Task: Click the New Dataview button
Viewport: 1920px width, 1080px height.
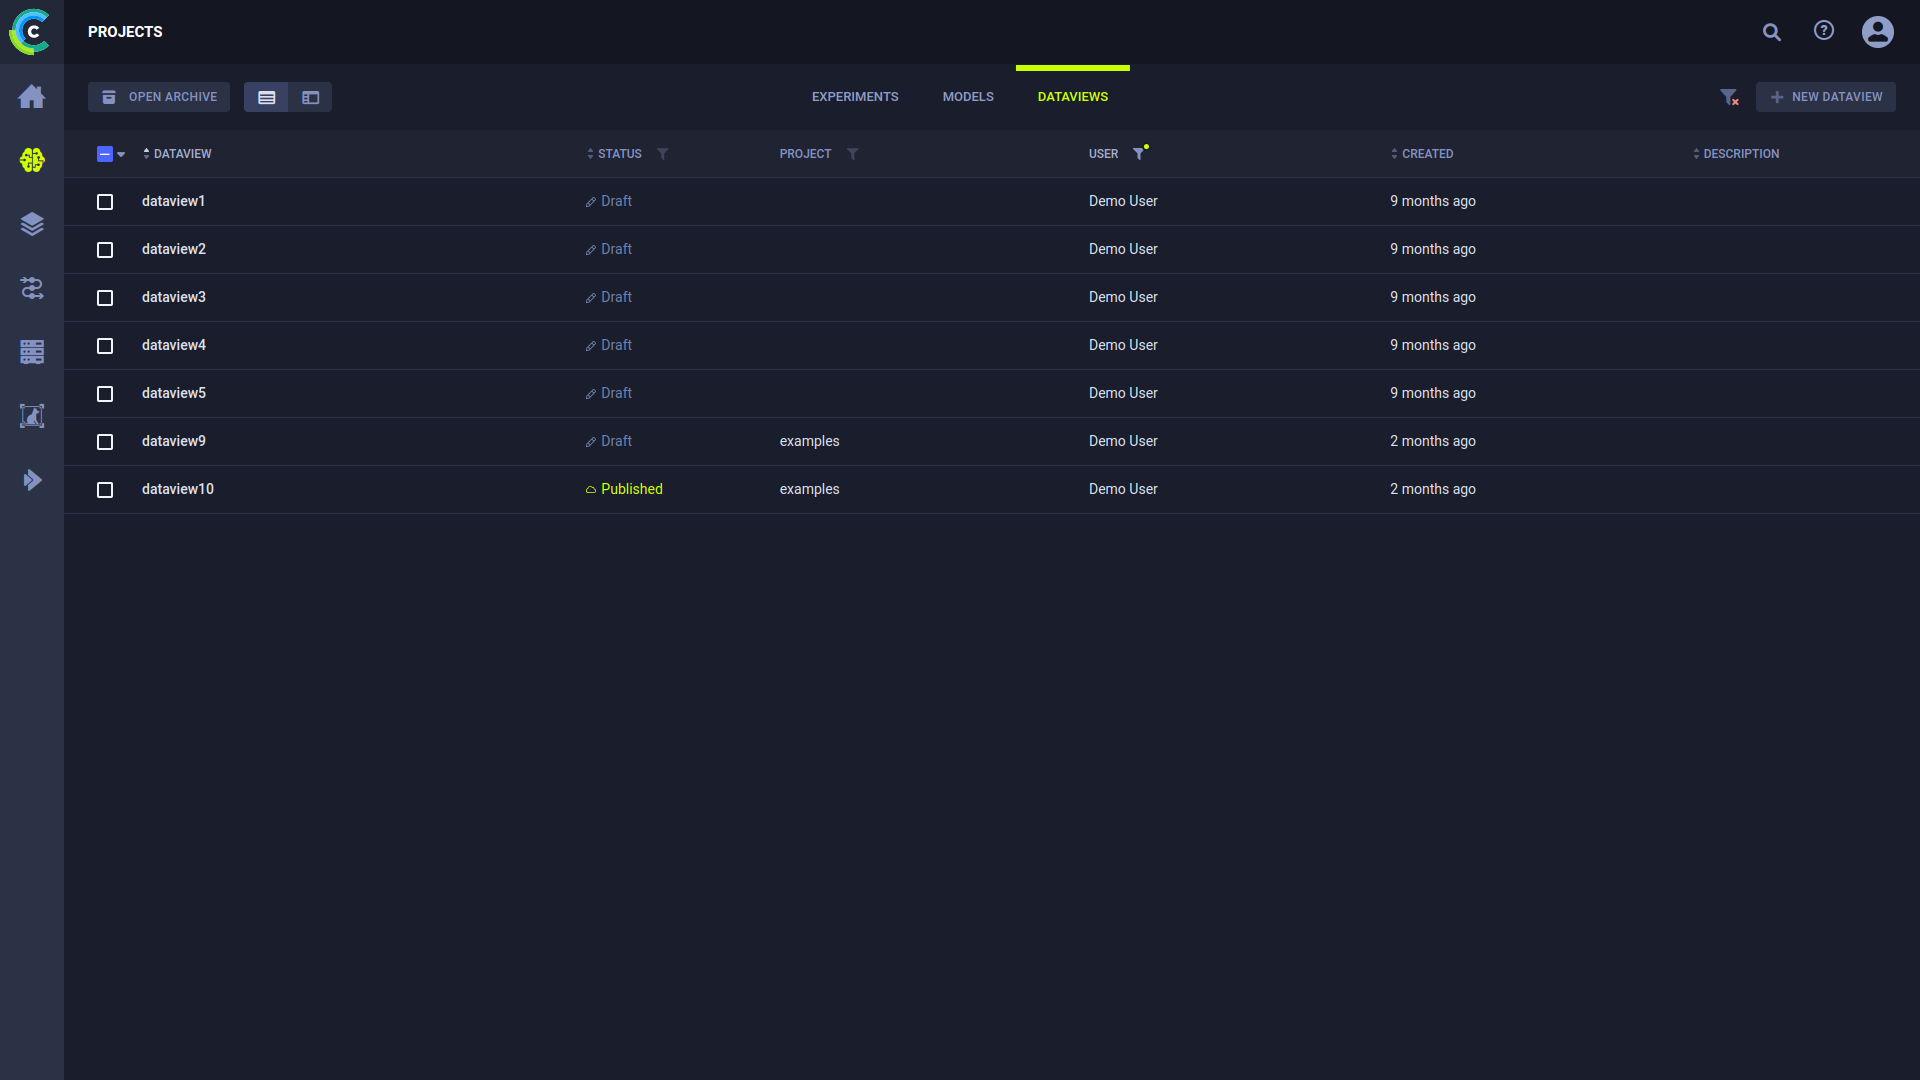Action: [1825, 97]
